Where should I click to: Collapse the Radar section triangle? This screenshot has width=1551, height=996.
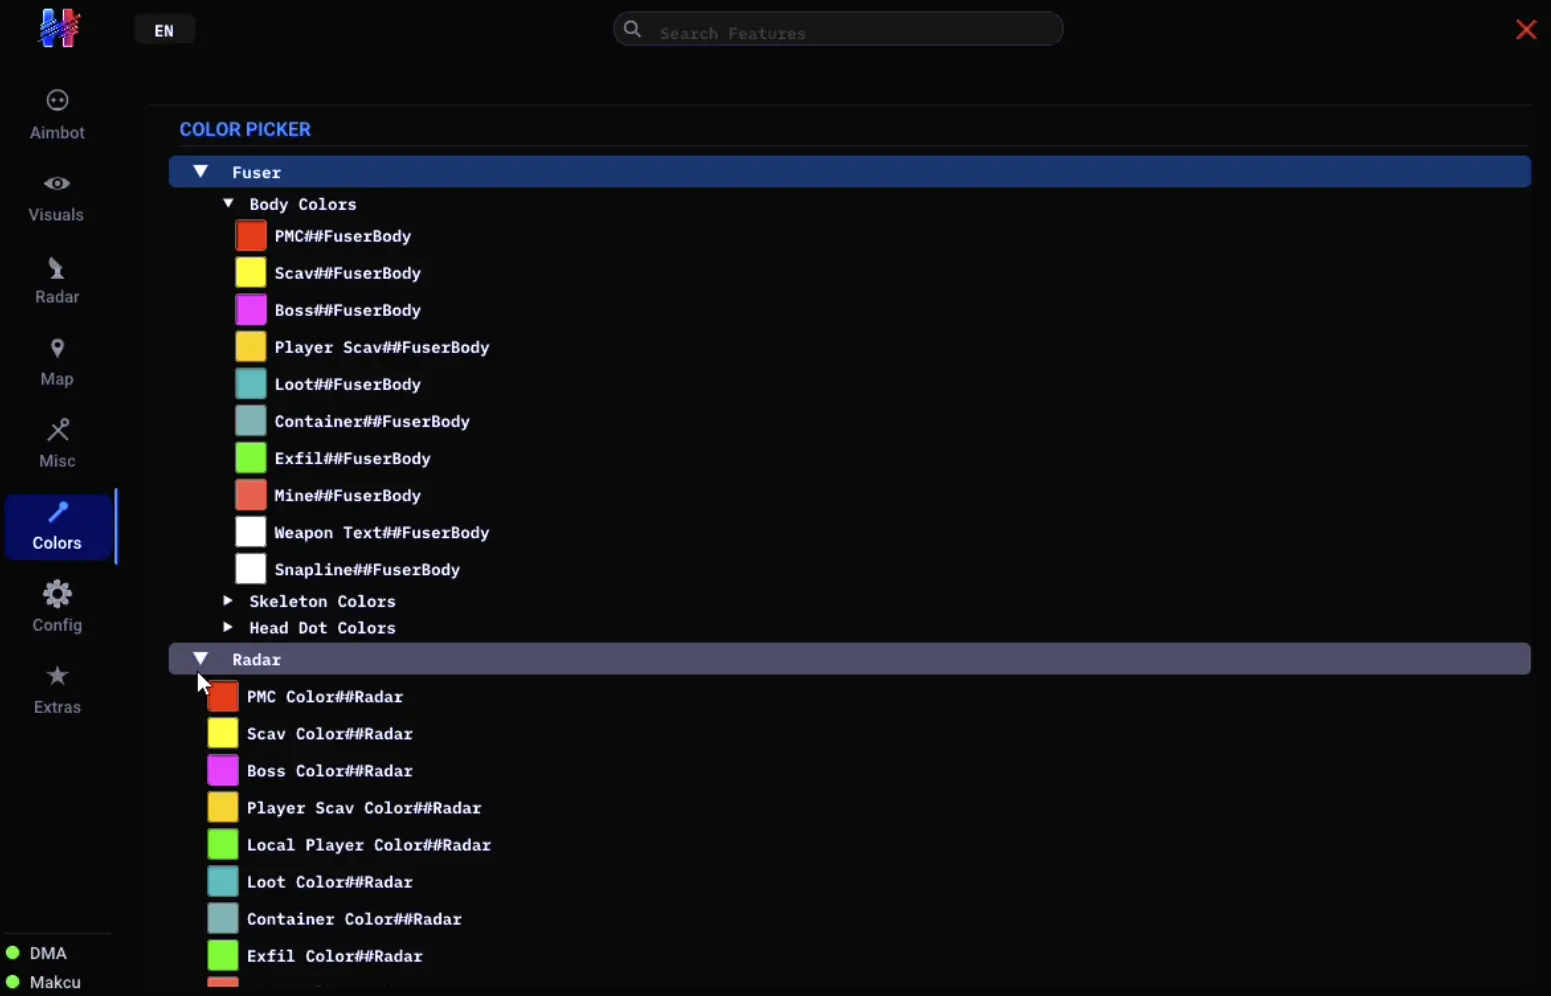pyautogui.click(x=200, y=658)
